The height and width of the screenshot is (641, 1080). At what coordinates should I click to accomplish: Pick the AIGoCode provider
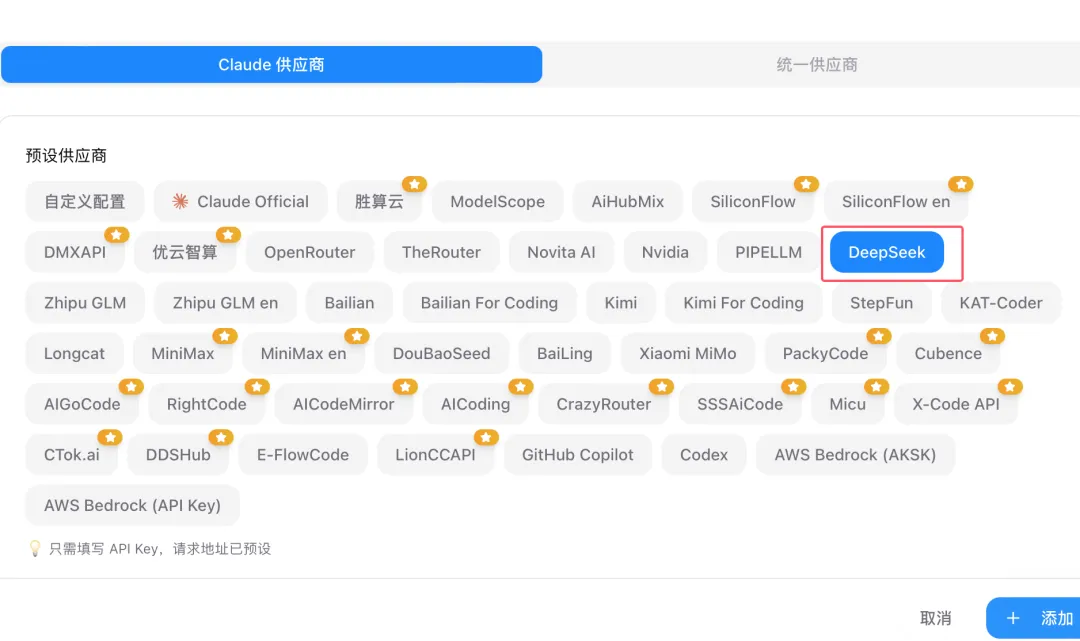[x=82, y=404]
